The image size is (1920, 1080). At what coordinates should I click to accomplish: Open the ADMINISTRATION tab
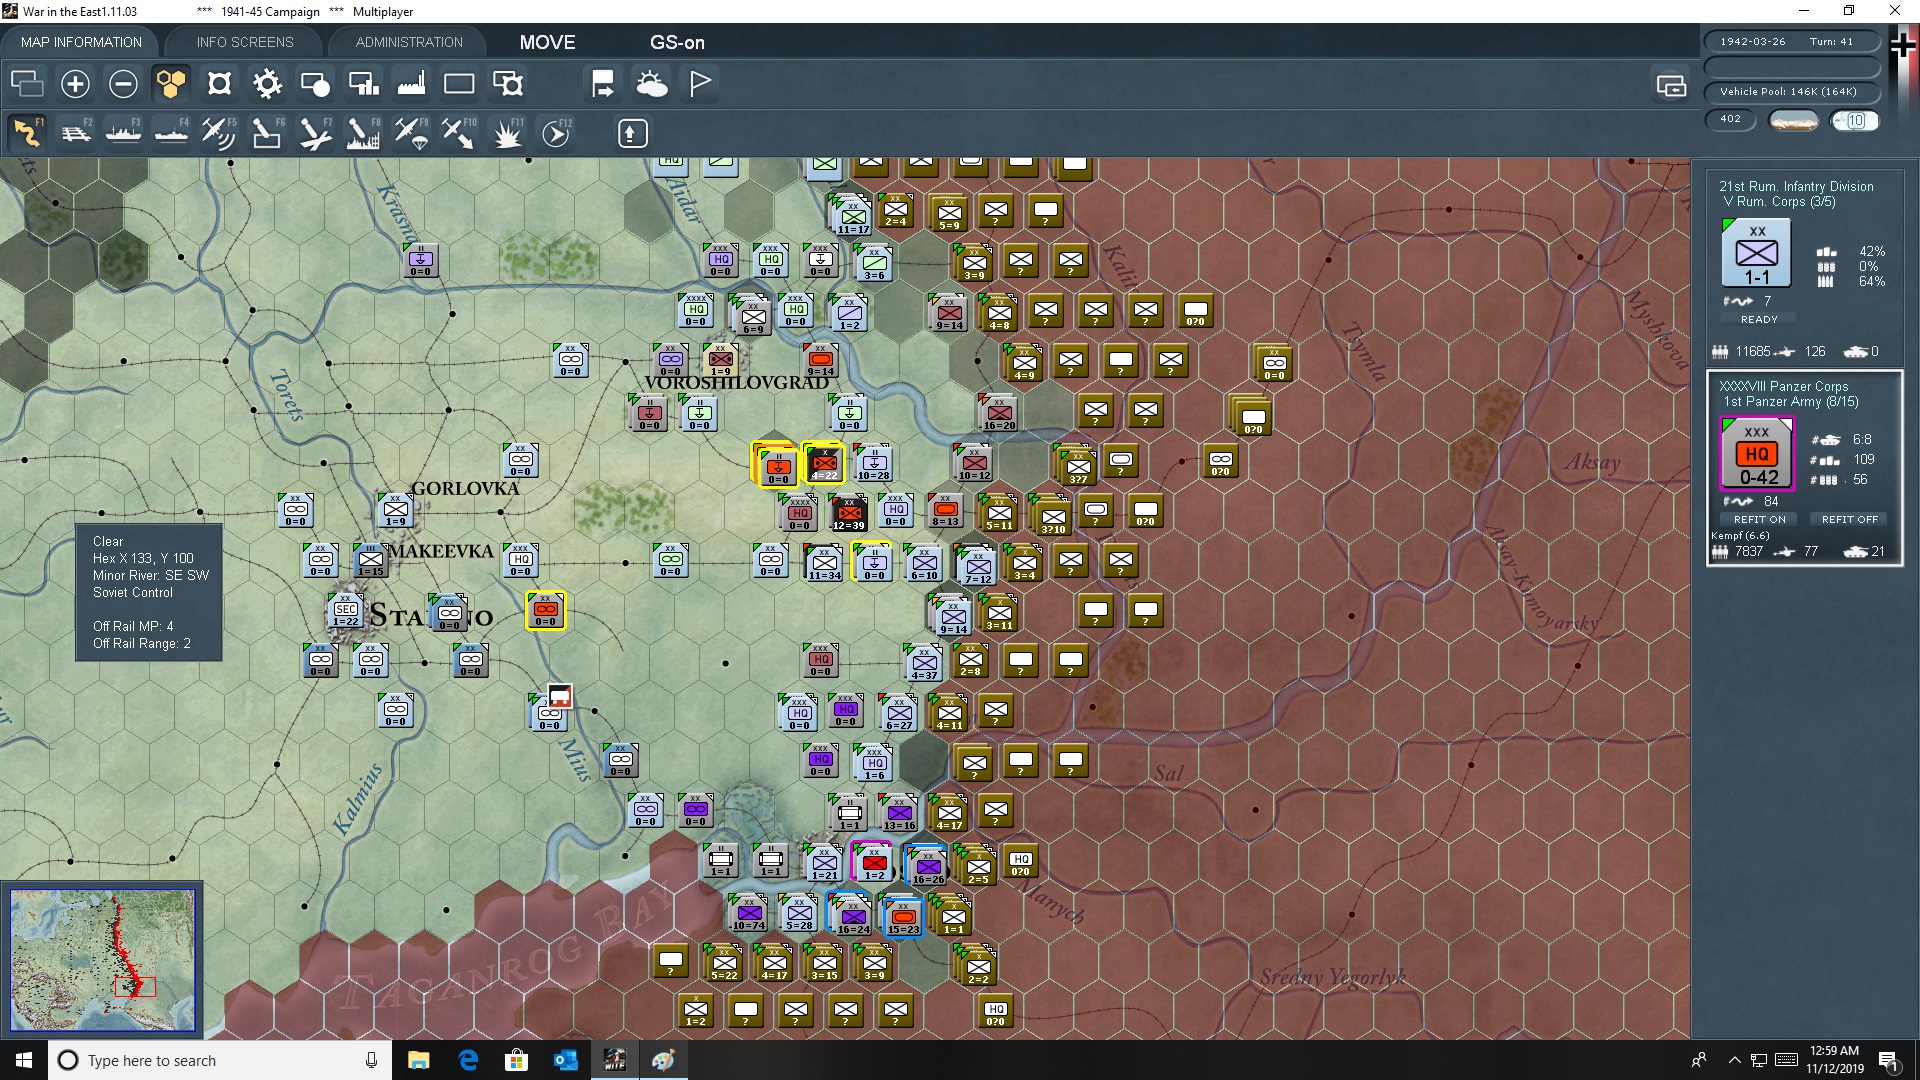click(x=409, y=42)
